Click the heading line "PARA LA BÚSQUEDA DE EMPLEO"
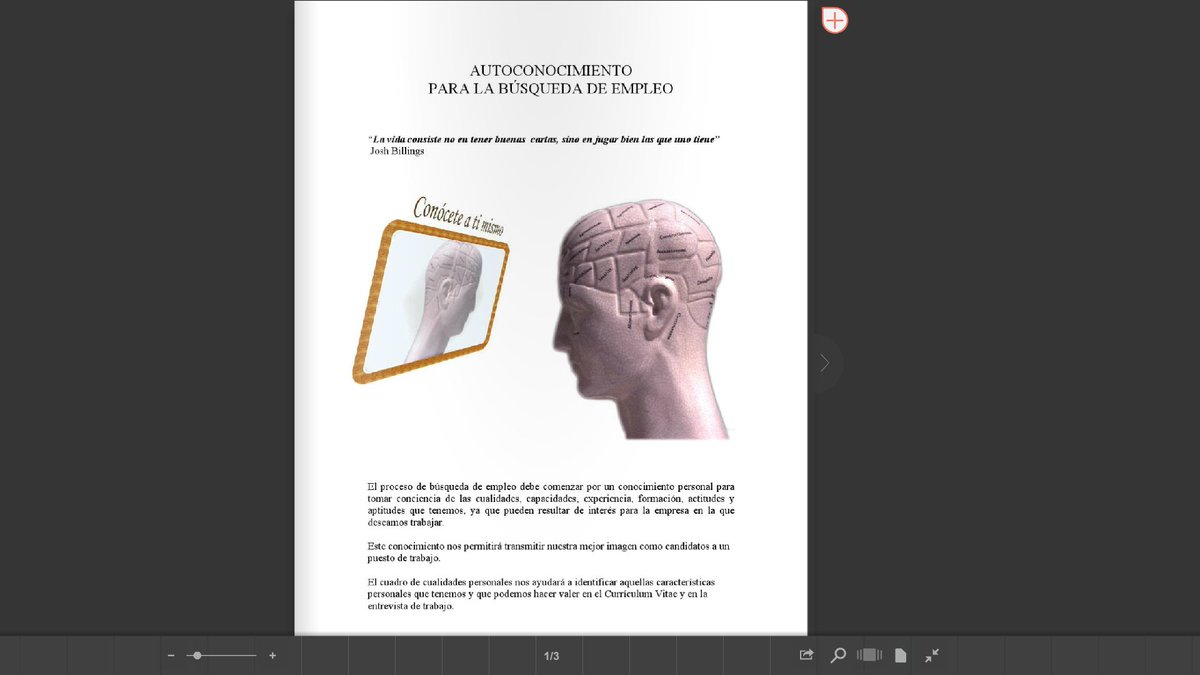The image size is (1200, 675). tap(551, 88)
